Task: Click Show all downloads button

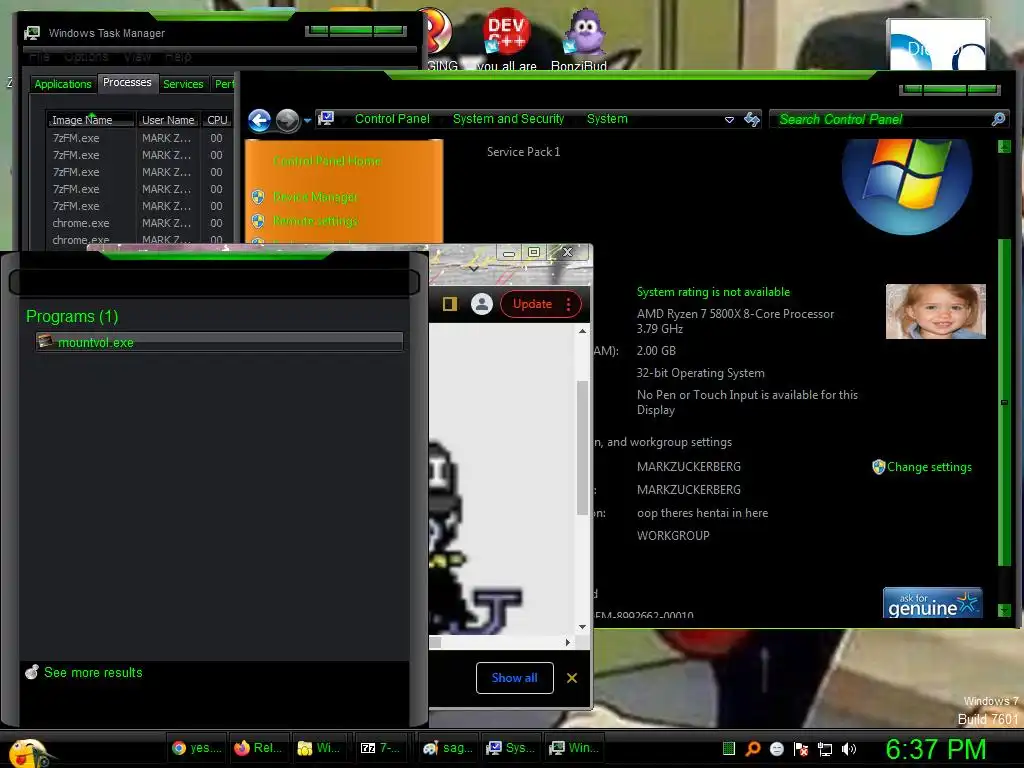Action: click(515, 678)
